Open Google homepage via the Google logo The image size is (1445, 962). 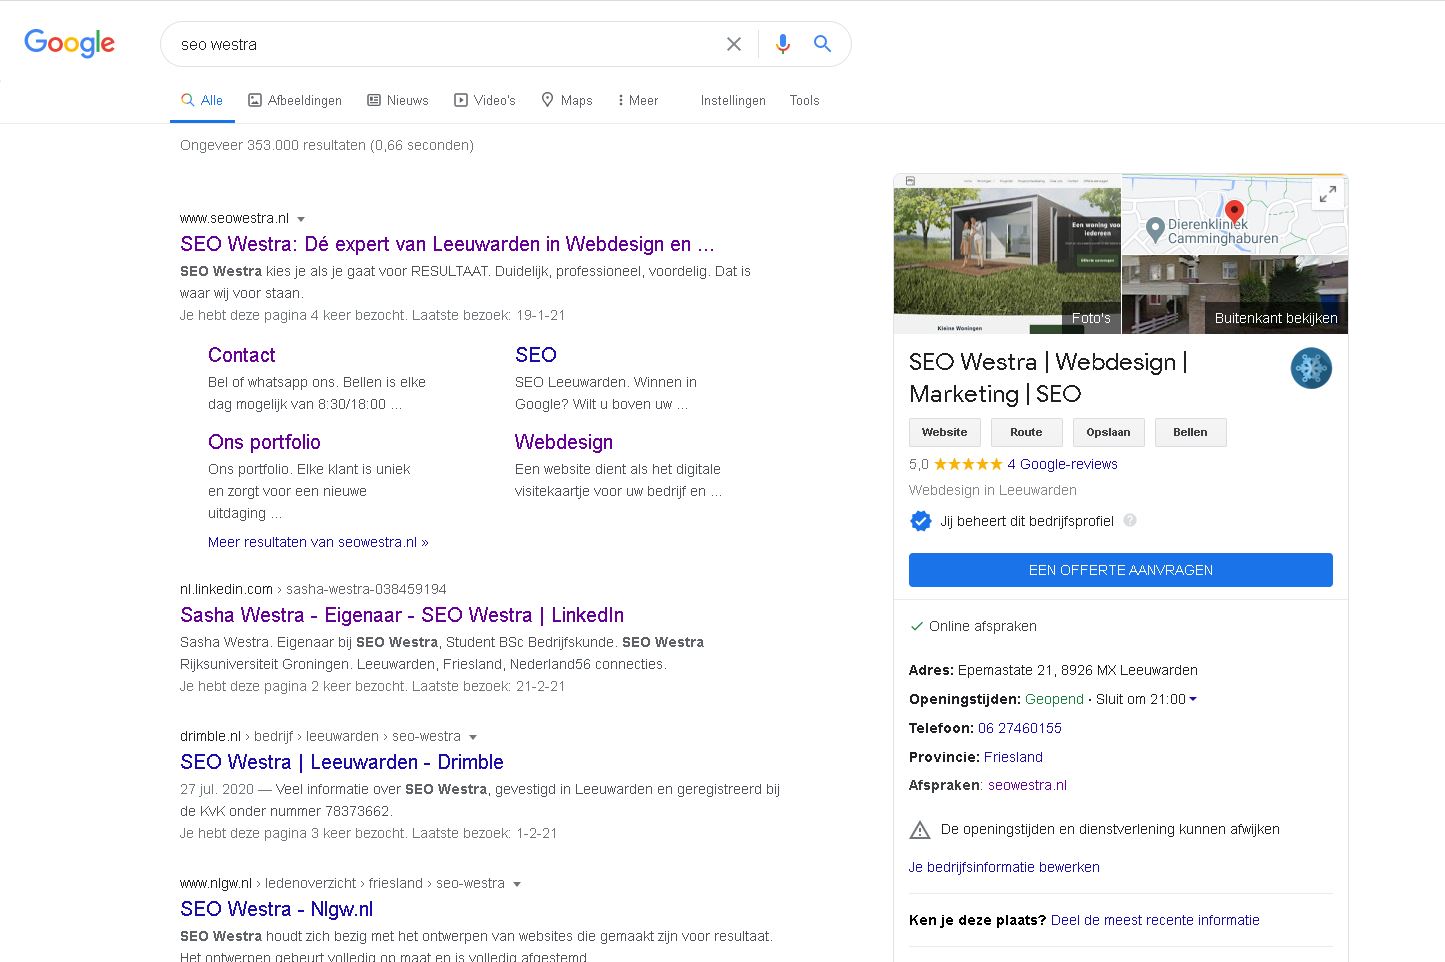click(69, 43)
